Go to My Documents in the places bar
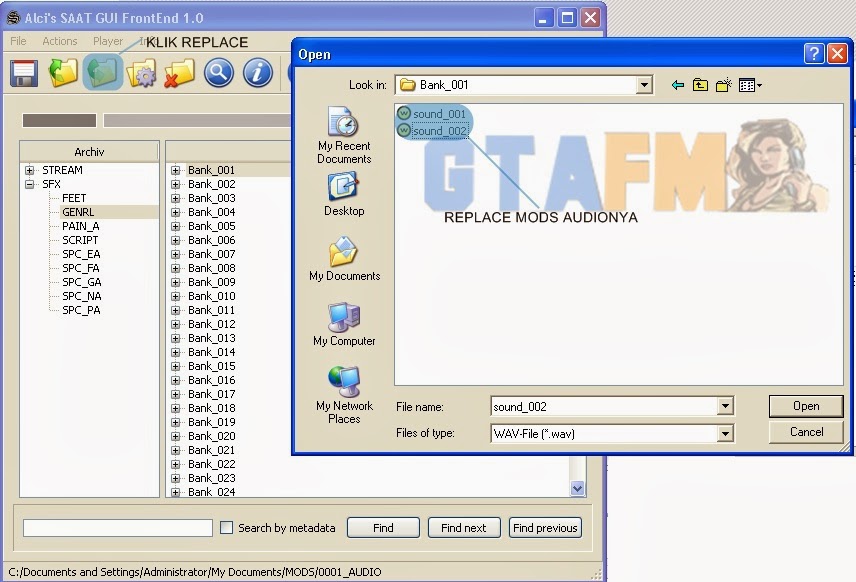The height and width of the screenshot is (582, 856). tap(344, 259)
